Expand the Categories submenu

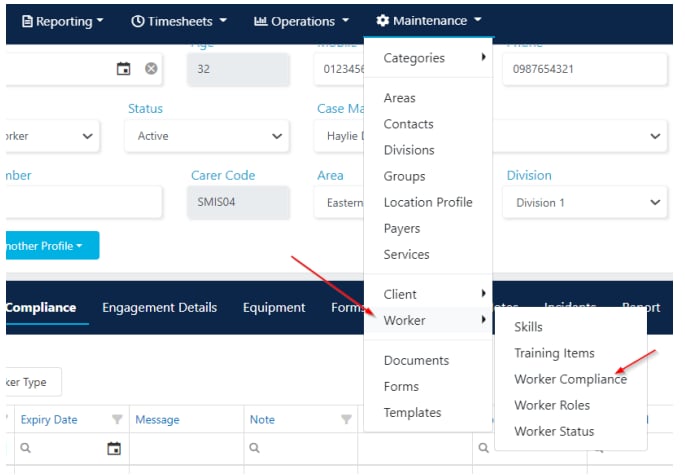pyautogui.click(x=428, y=58)
